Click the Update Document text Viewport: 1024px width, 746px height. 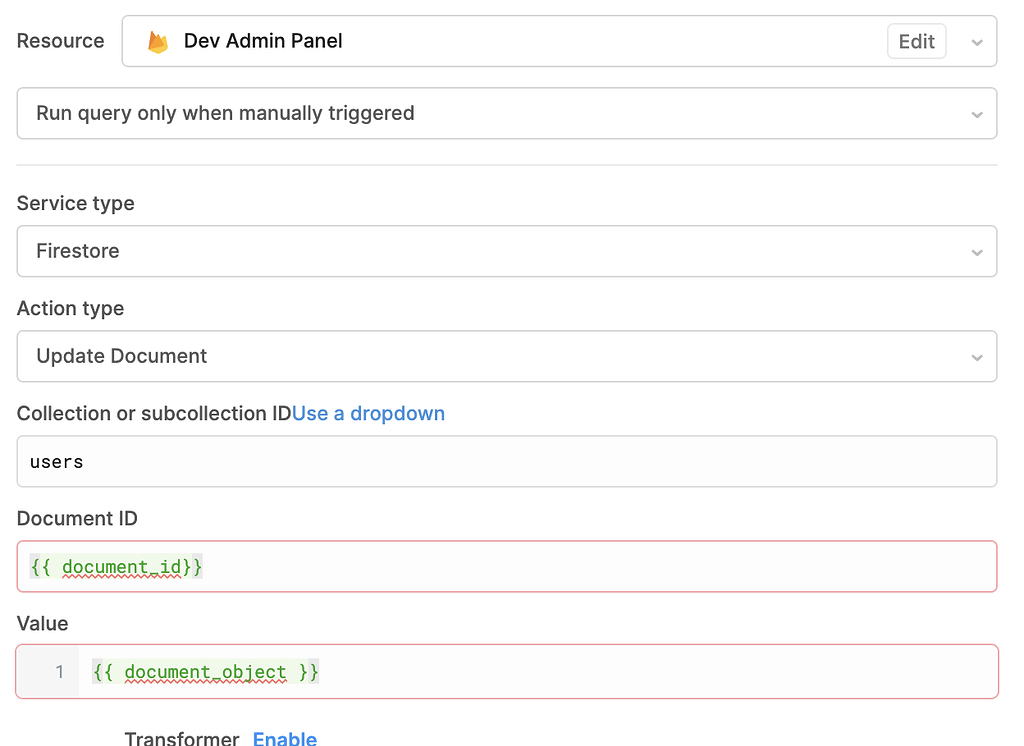[x=121, y=356]
